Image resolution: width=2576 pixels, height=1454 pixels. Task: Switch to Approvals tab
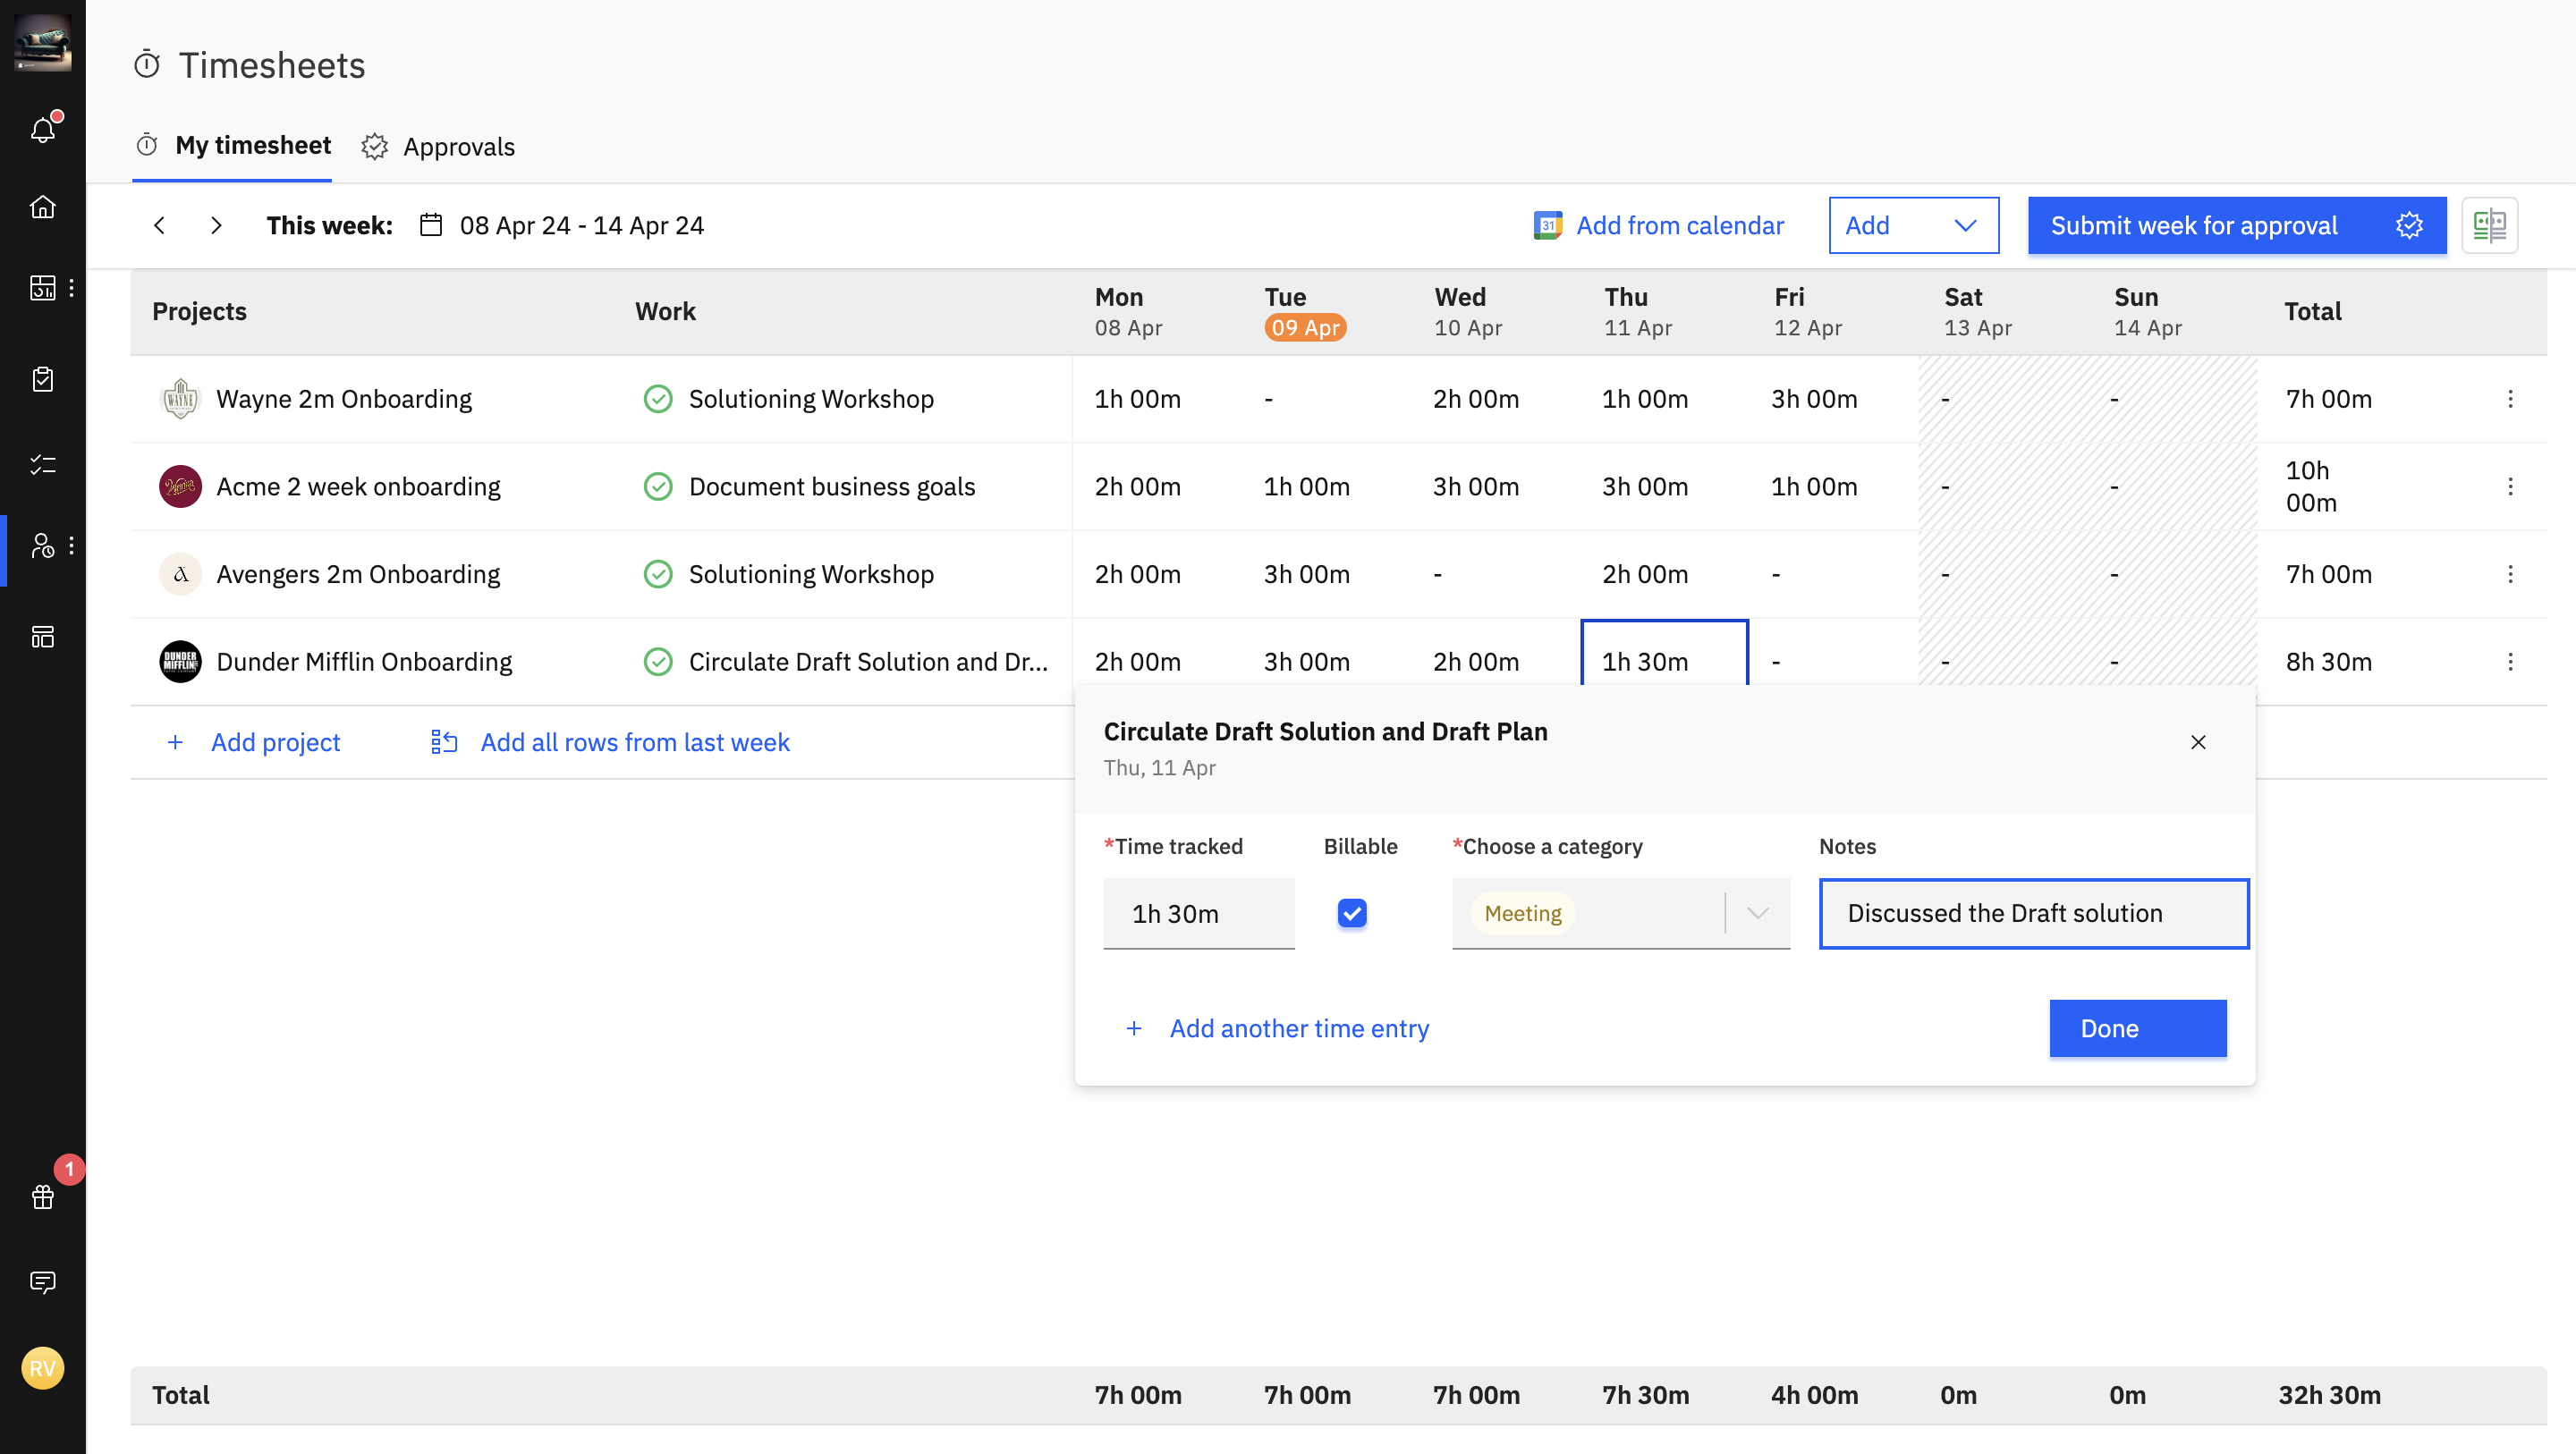[438, 147]
